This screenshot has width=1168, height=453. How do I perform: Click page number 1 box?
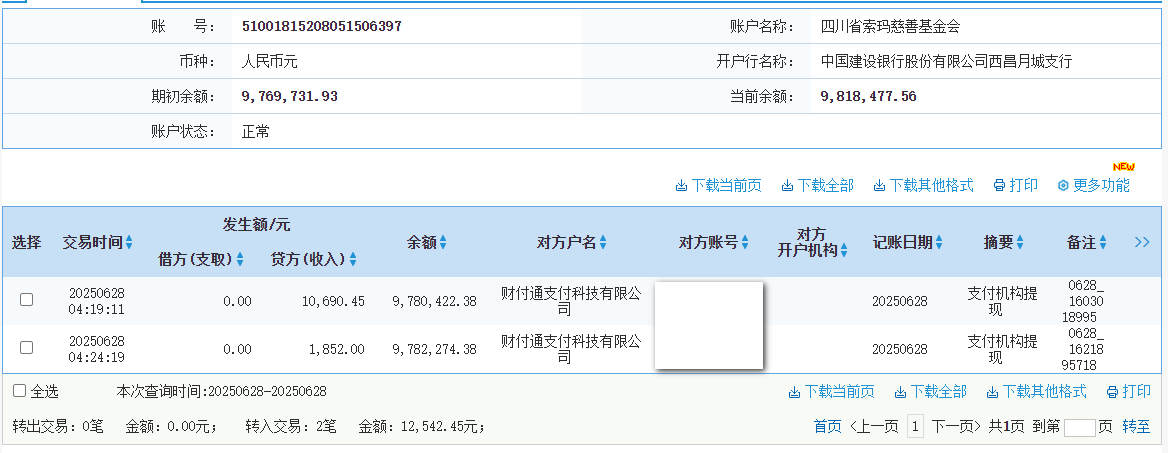(915, 427)
